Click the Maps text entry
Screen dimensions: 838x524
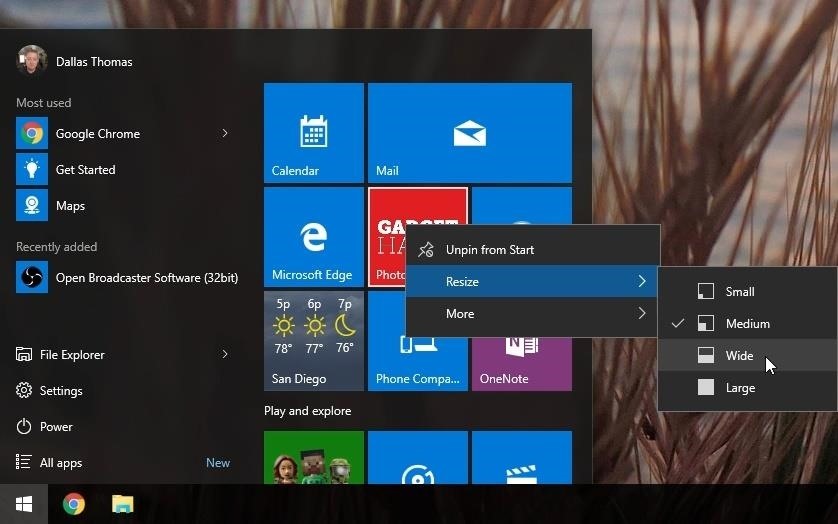71,206
